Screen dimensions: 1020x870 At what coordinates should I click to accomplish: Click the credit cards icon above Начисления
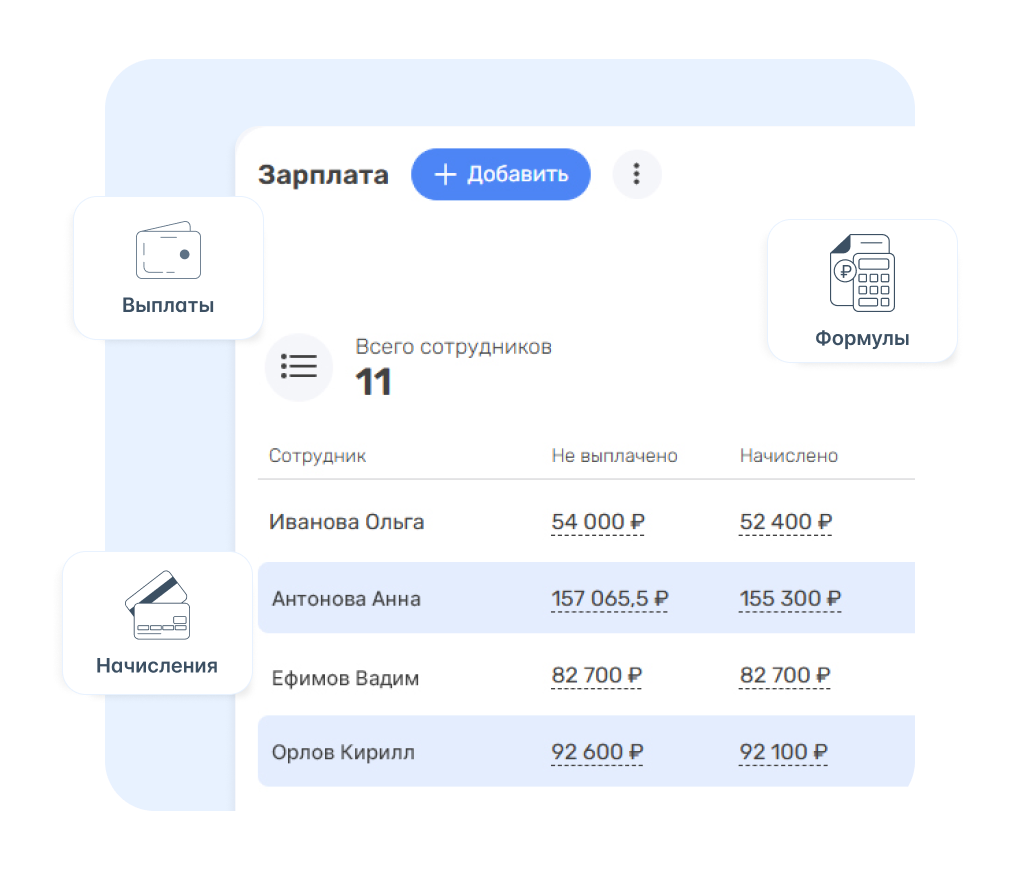pyautogui.click(x=157, y=605)
